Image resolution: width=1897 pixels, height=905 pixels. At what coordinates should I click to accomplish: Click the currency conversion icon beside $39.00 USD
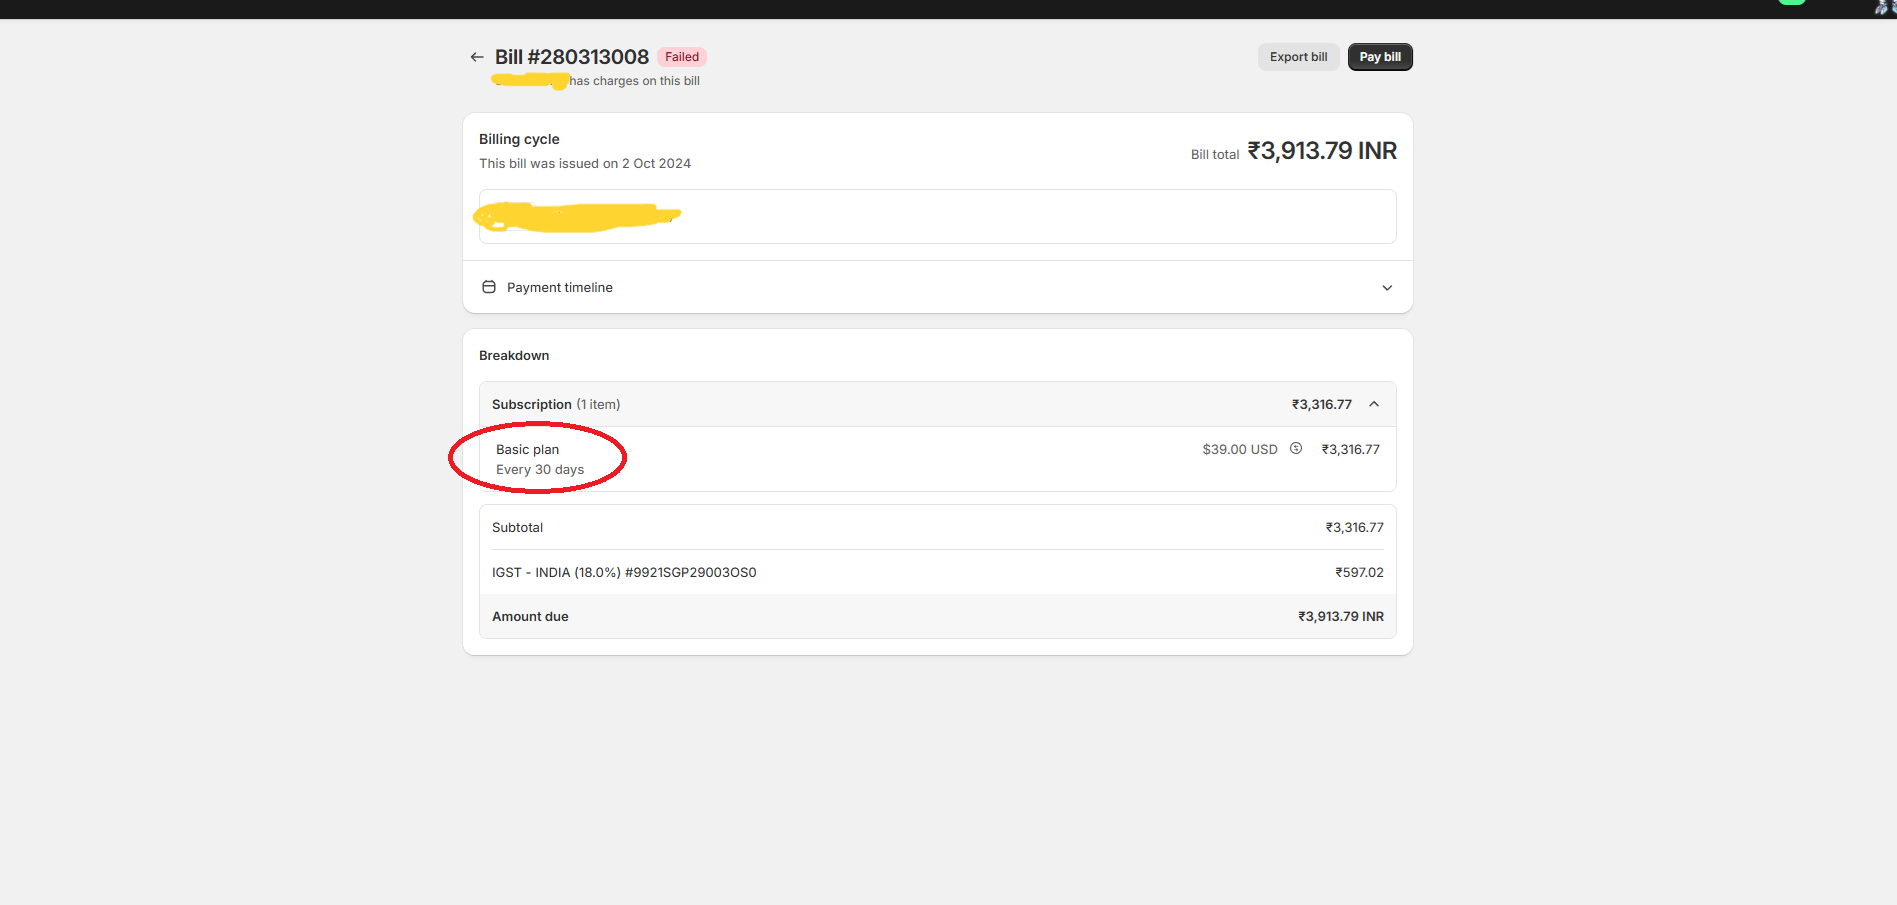1296,449
